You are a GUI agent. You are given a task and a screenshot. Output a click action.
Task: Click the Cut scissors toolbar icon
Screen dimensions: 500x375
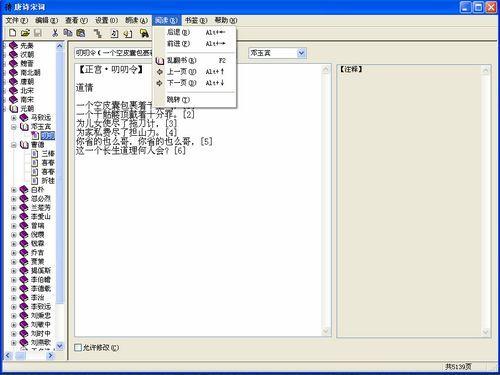click(55, 33)
